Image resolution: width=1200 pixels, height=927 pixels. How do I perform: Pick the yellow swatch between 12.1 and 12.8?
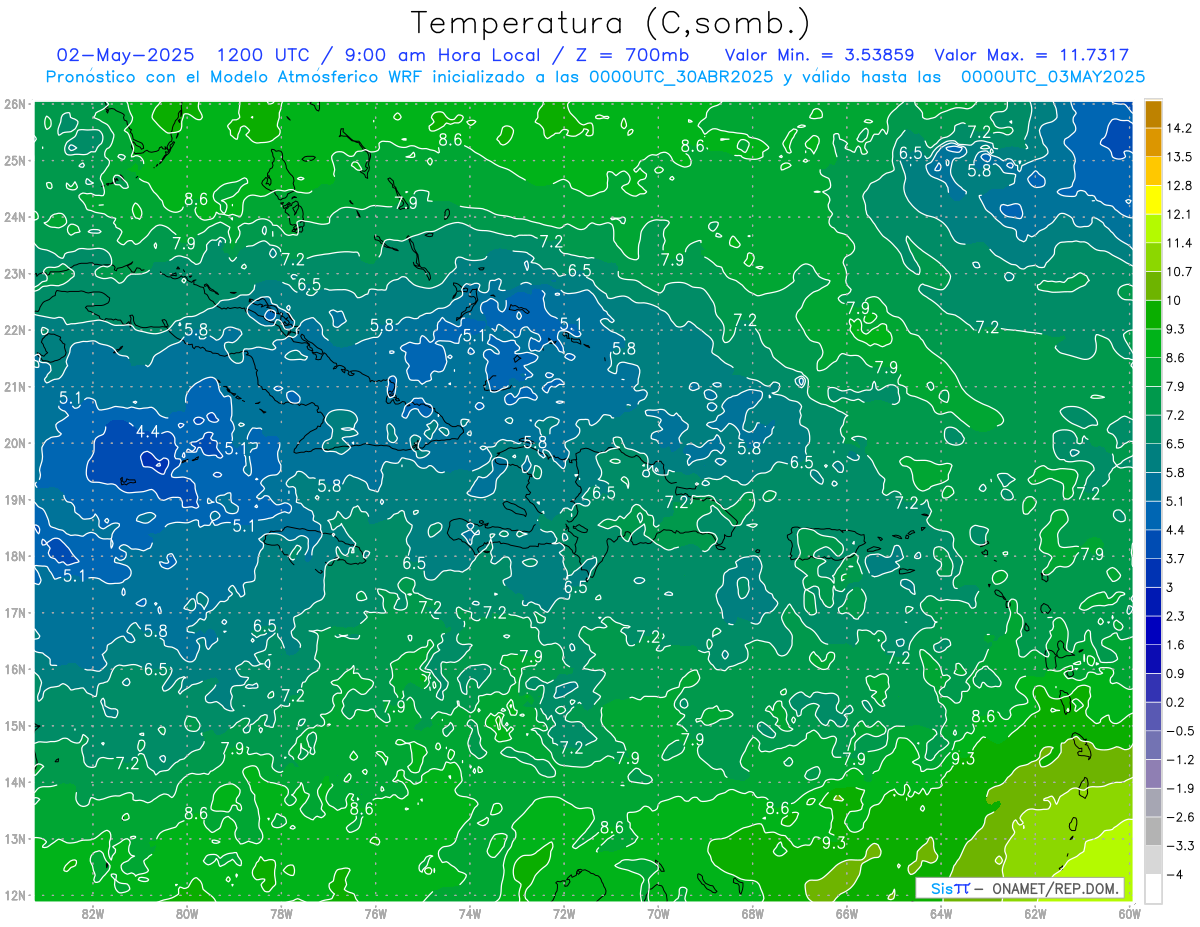1153,200
